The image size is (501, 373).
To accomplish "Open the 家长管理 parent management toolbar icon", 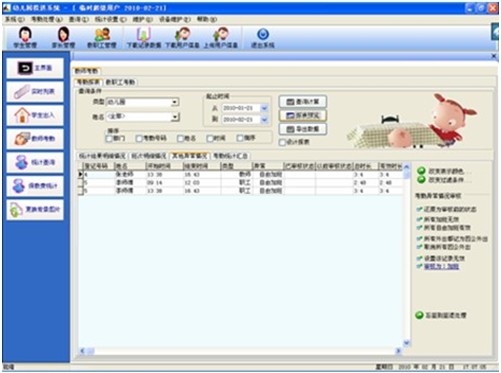I will click(x=63, y=38).
